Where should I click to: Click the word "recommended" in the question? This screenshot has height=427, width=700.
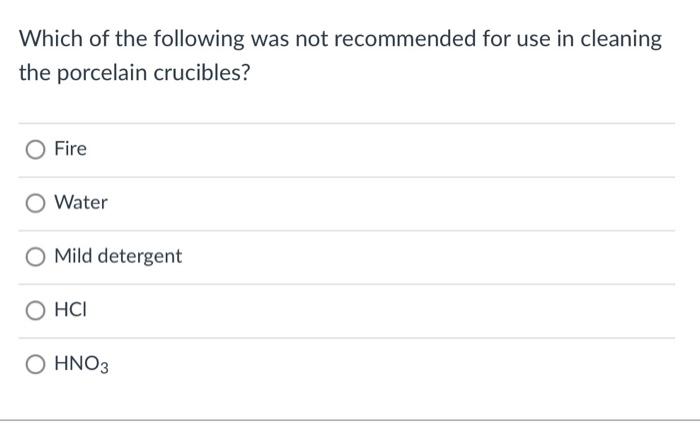pyautogui.click(x=405, y=39)
